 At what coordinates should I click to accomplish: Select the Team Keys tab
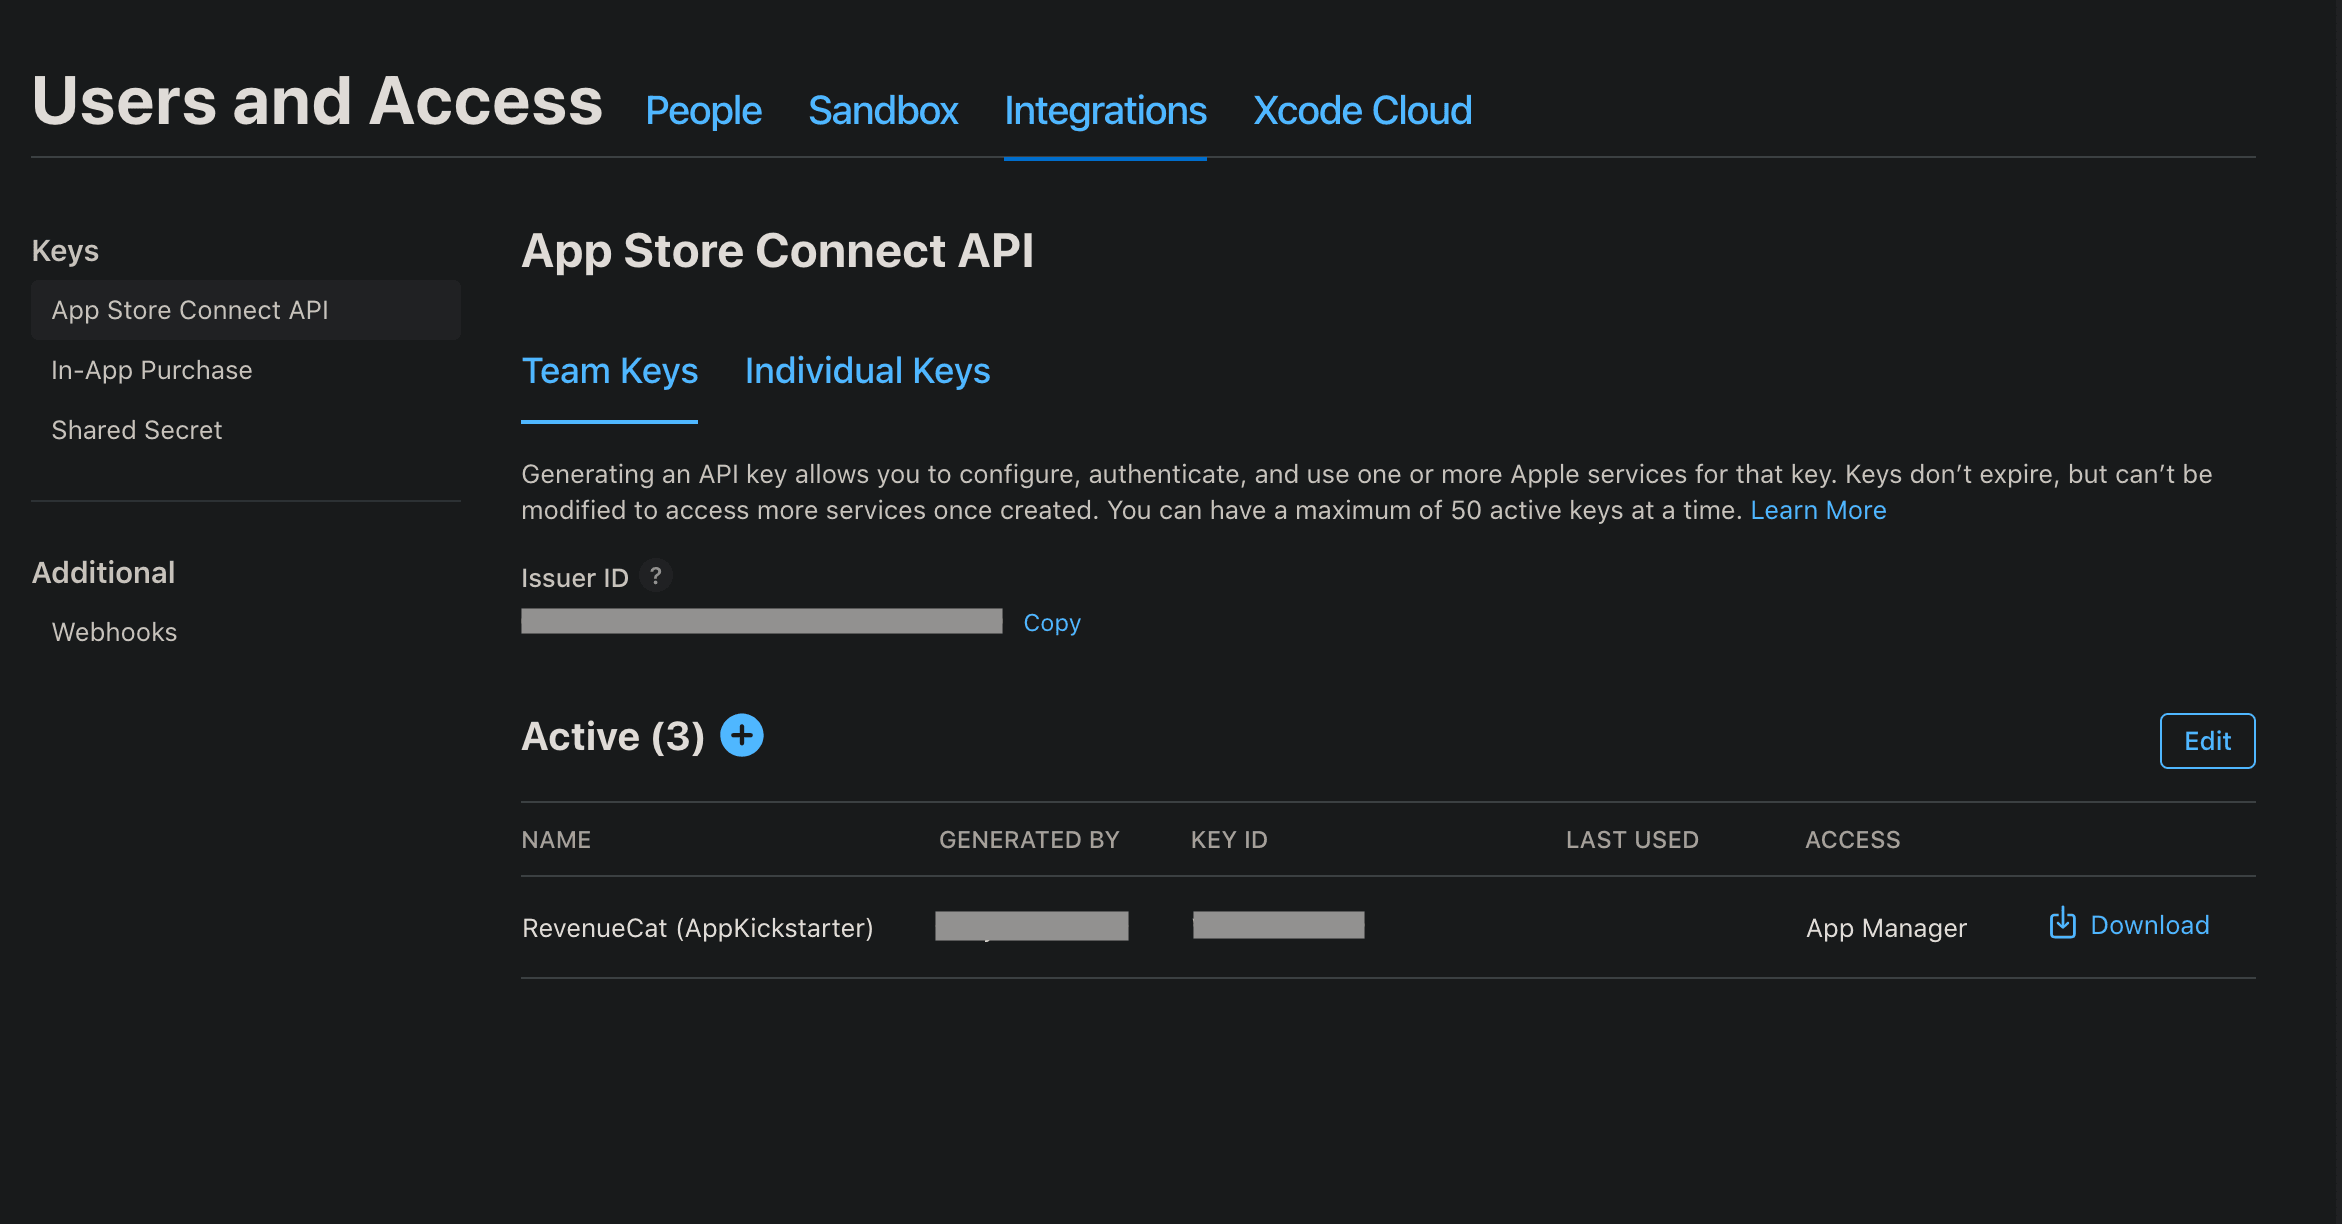tap(610, 371)
